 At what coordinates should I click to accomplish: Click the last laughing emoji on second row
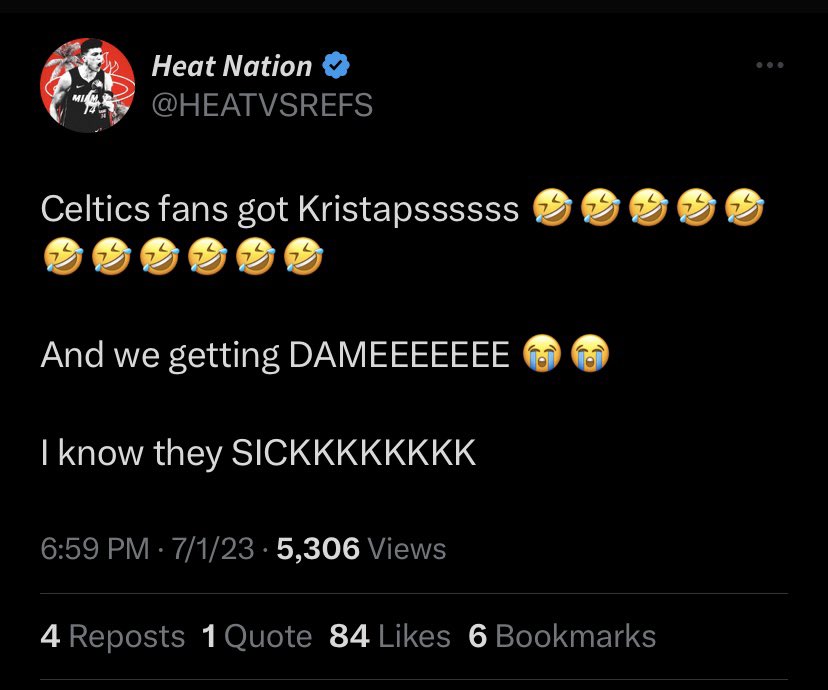coord(304,256)
